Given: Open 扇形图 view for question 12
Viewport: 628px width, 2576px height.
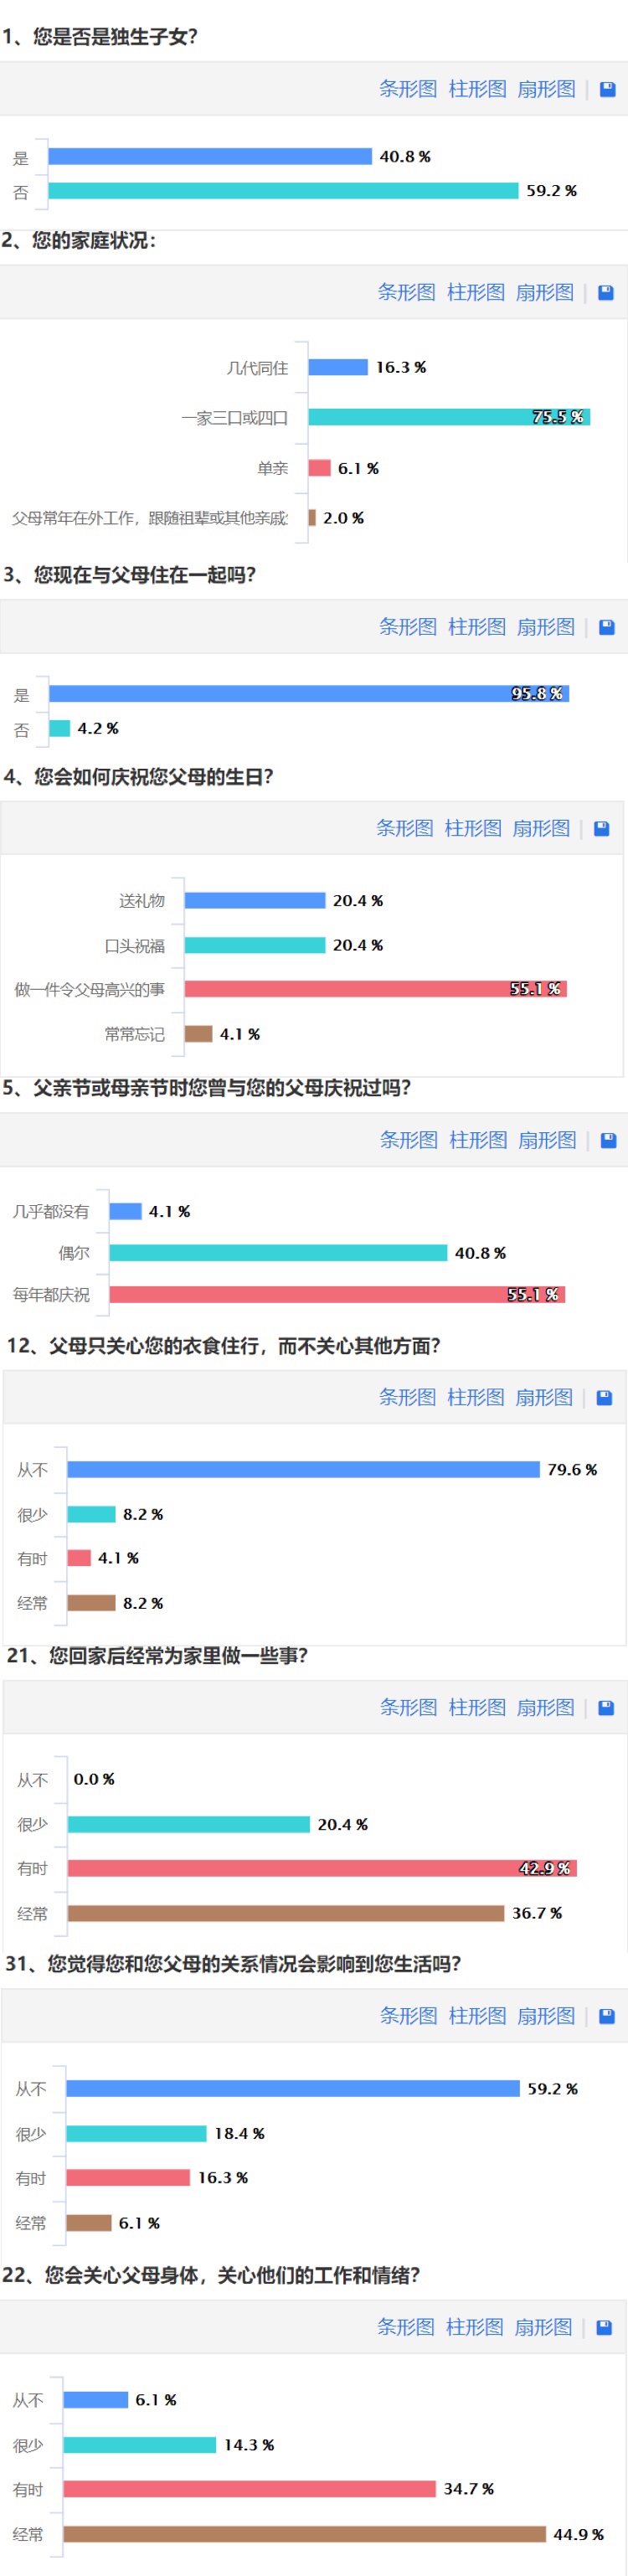Looking at the screenshot, I should pos(544,1398).
